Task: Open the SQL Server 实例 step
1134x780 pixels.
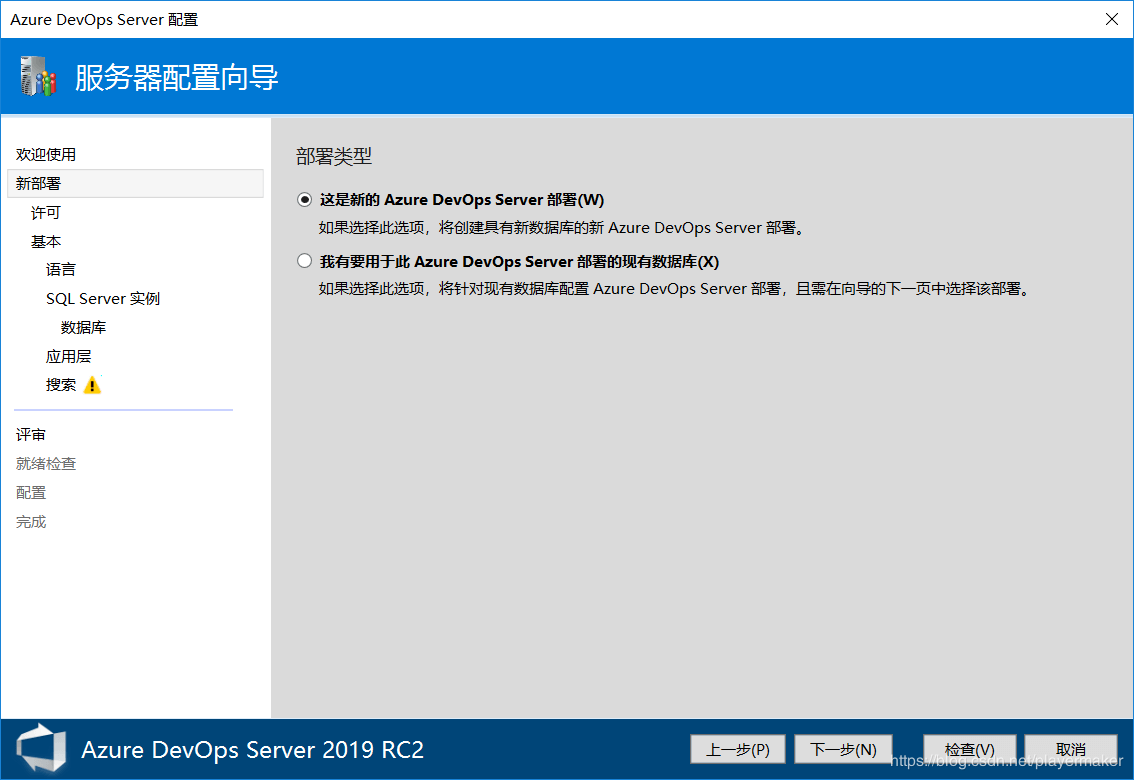Action: pos(103,299)
